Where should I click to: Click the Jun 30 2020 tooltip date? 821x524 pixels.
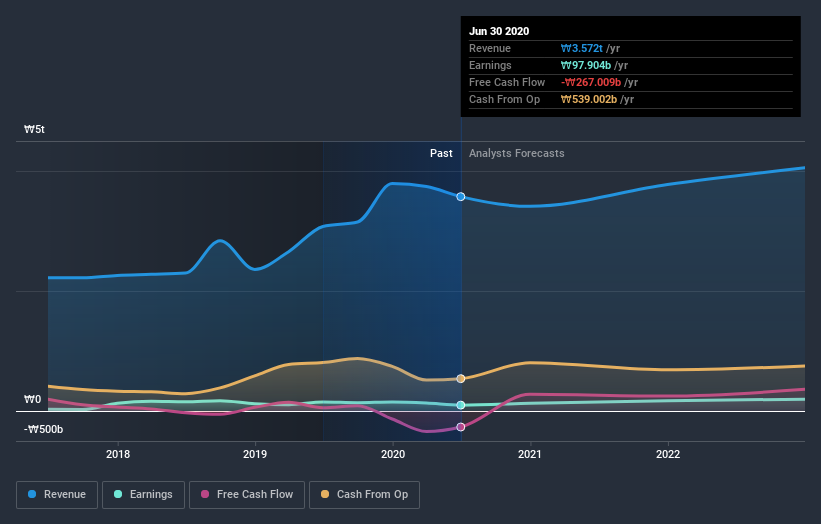[499, 31]
